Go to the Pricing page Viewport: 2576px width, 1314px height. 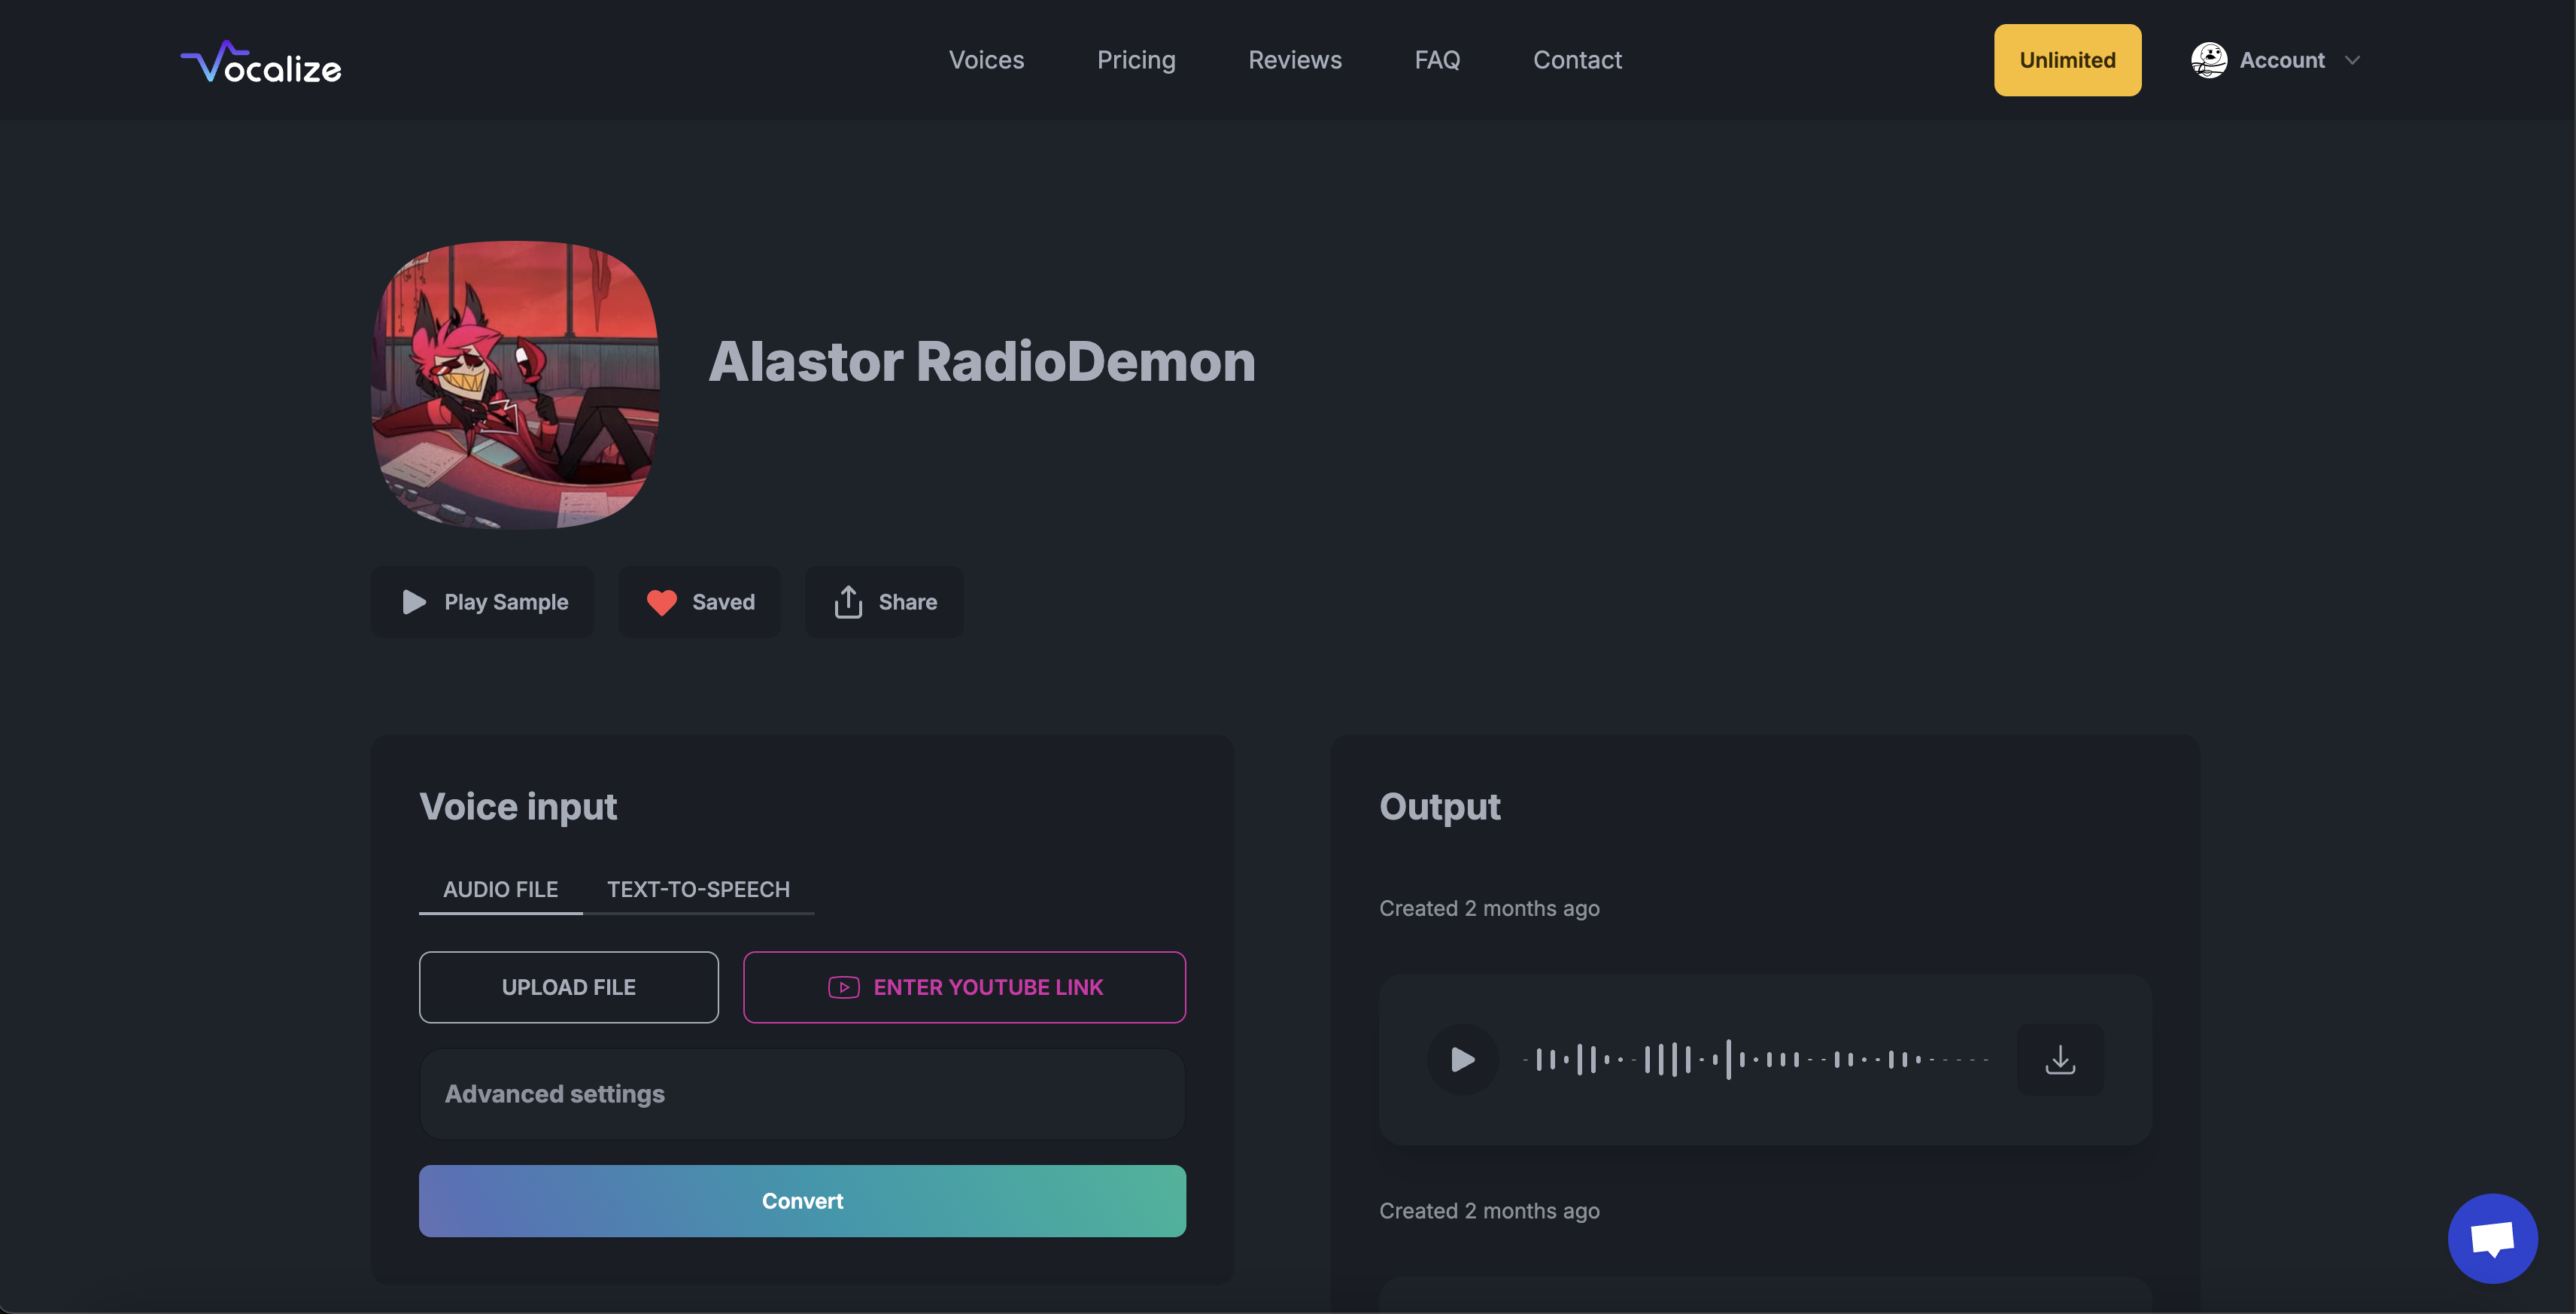1136,60
